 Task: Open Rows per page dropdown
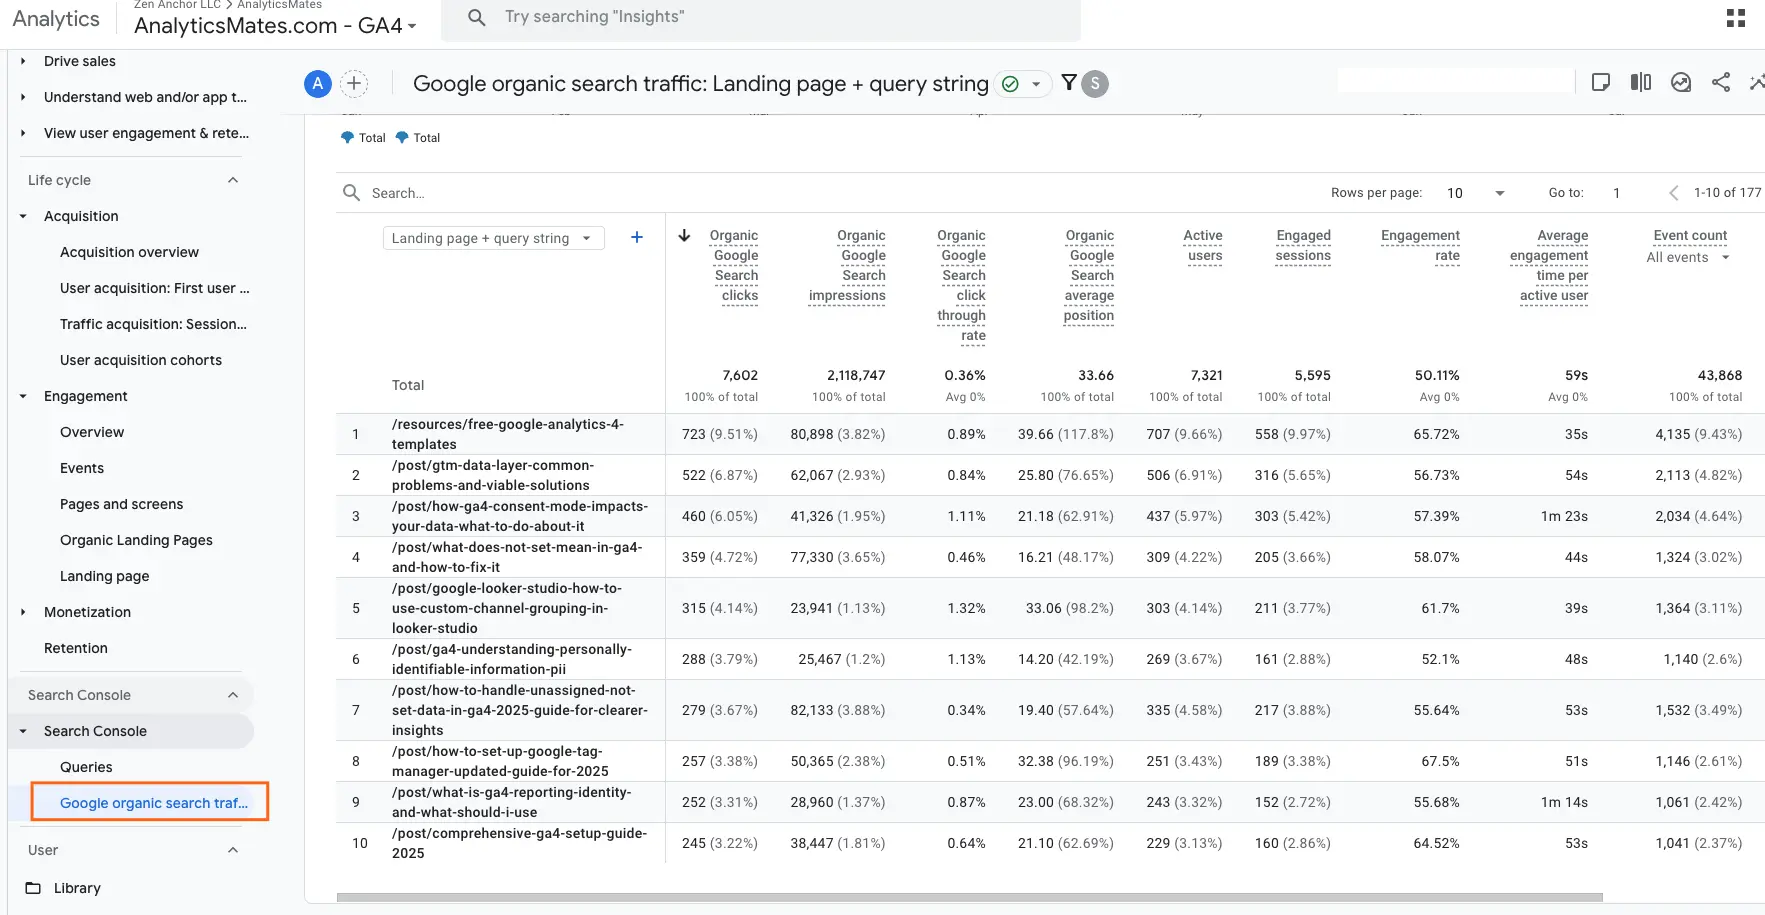(1476, 193)
